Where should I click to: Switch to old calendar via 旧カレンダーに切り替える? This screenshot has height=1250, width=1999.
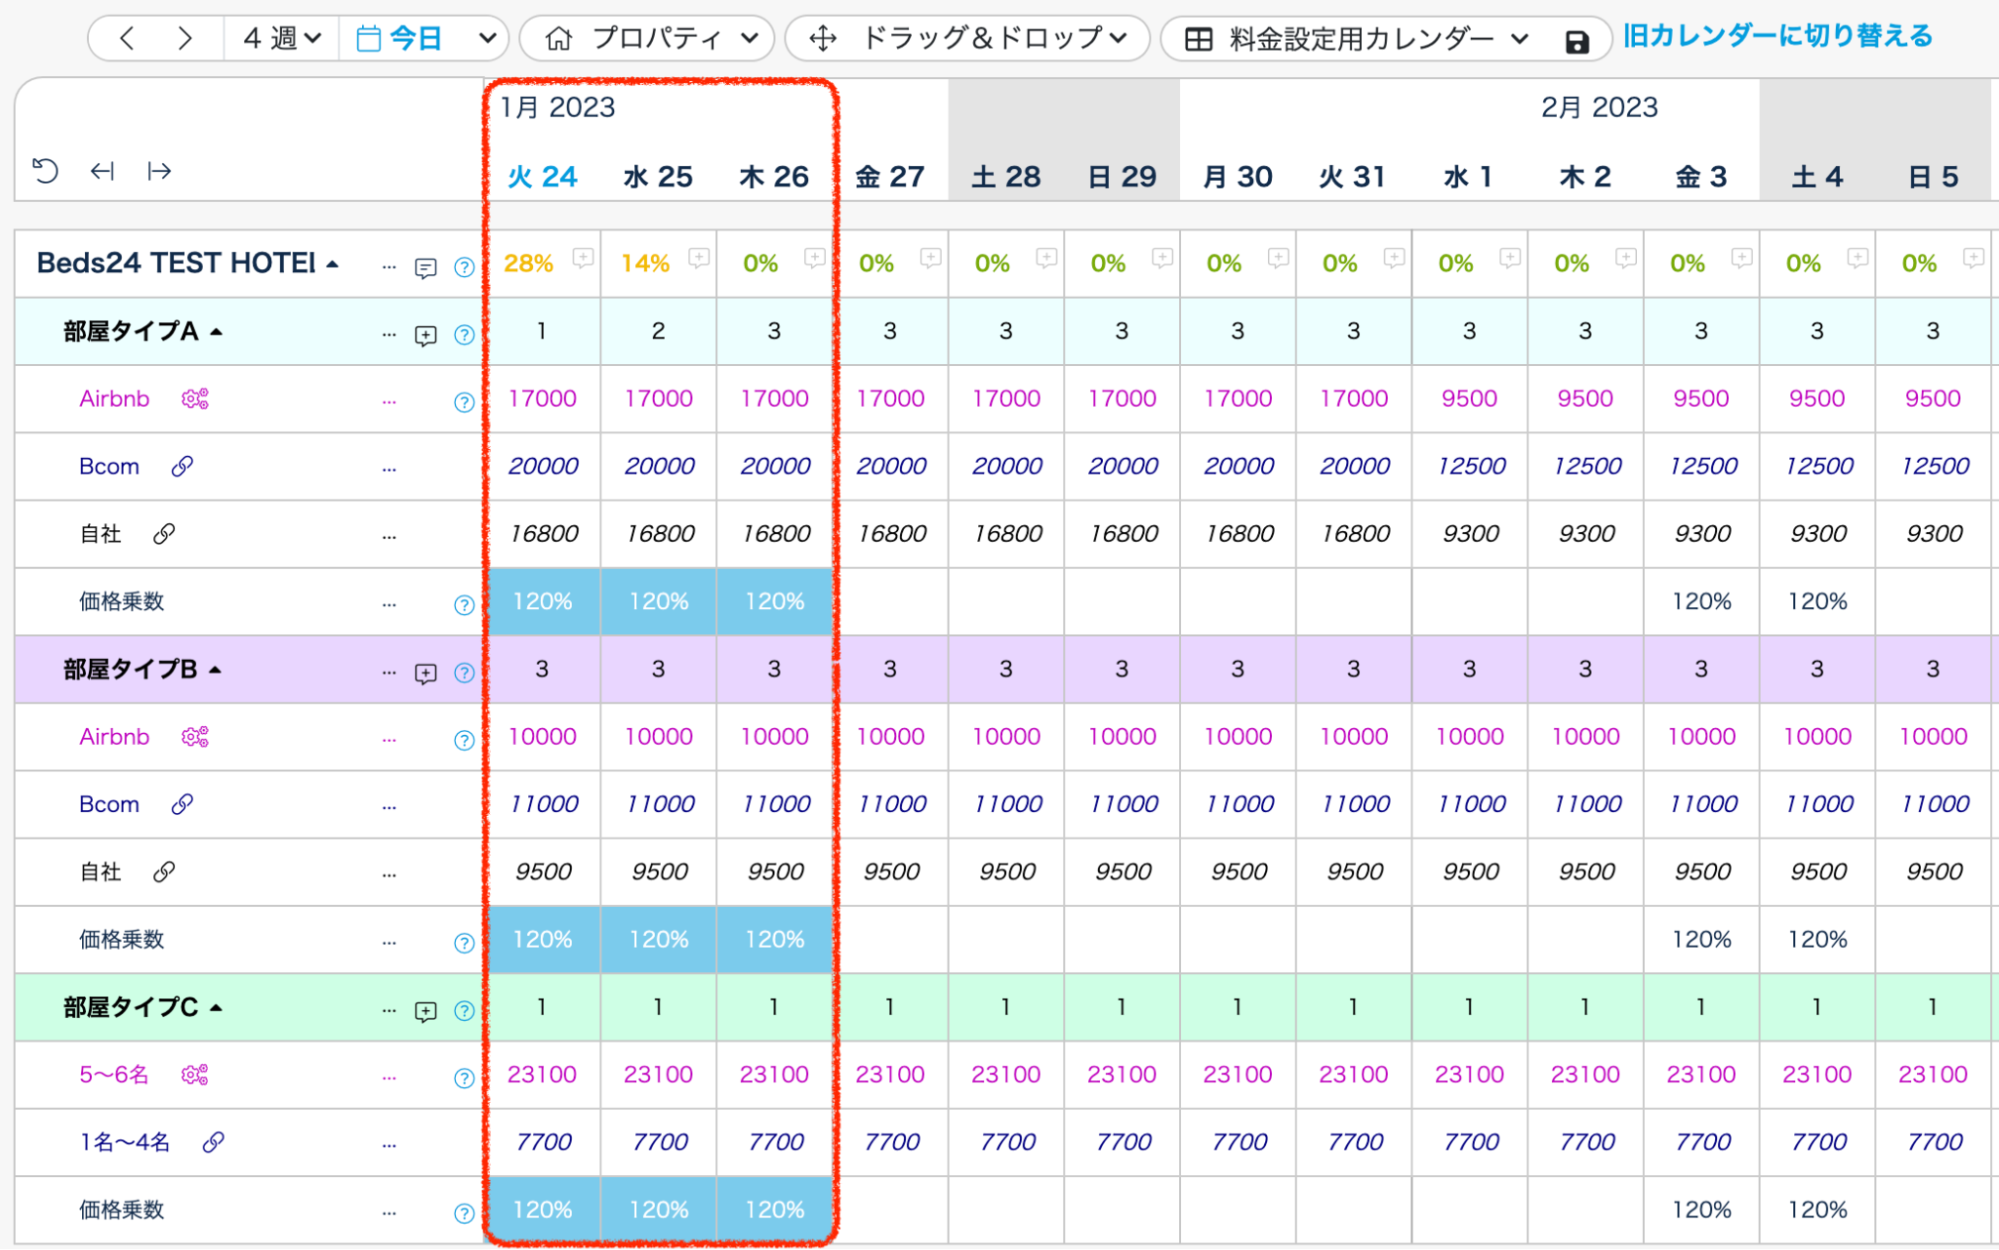point(1777,37)
